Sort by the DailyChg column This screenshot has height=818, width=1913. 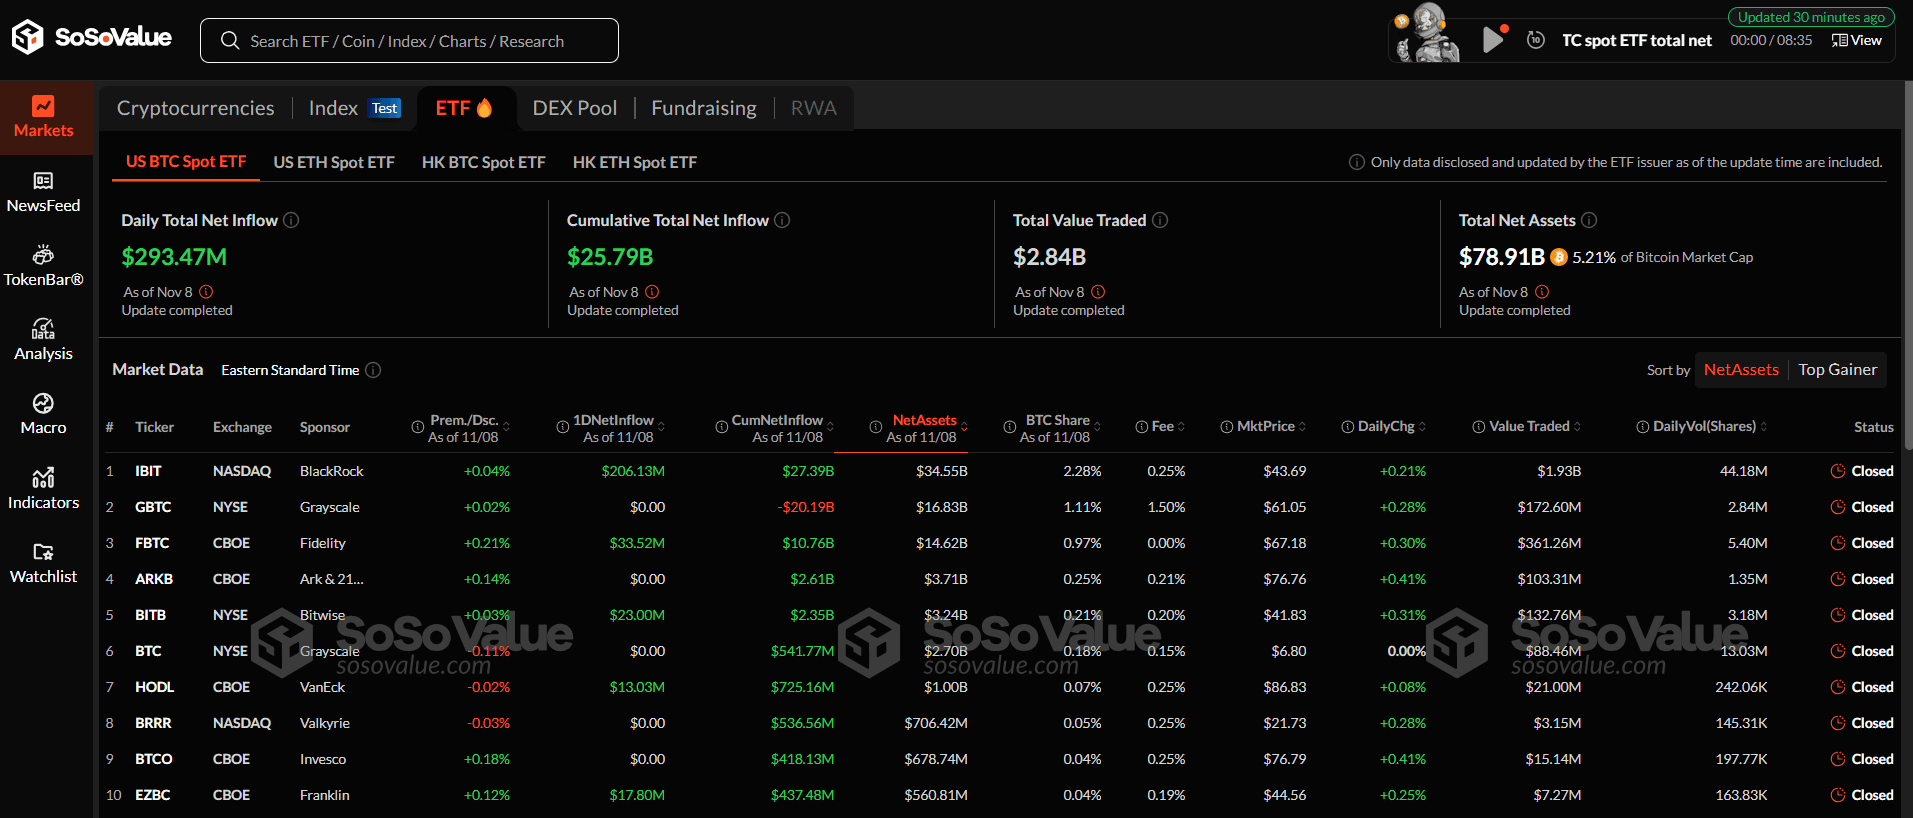[1422, 427]
